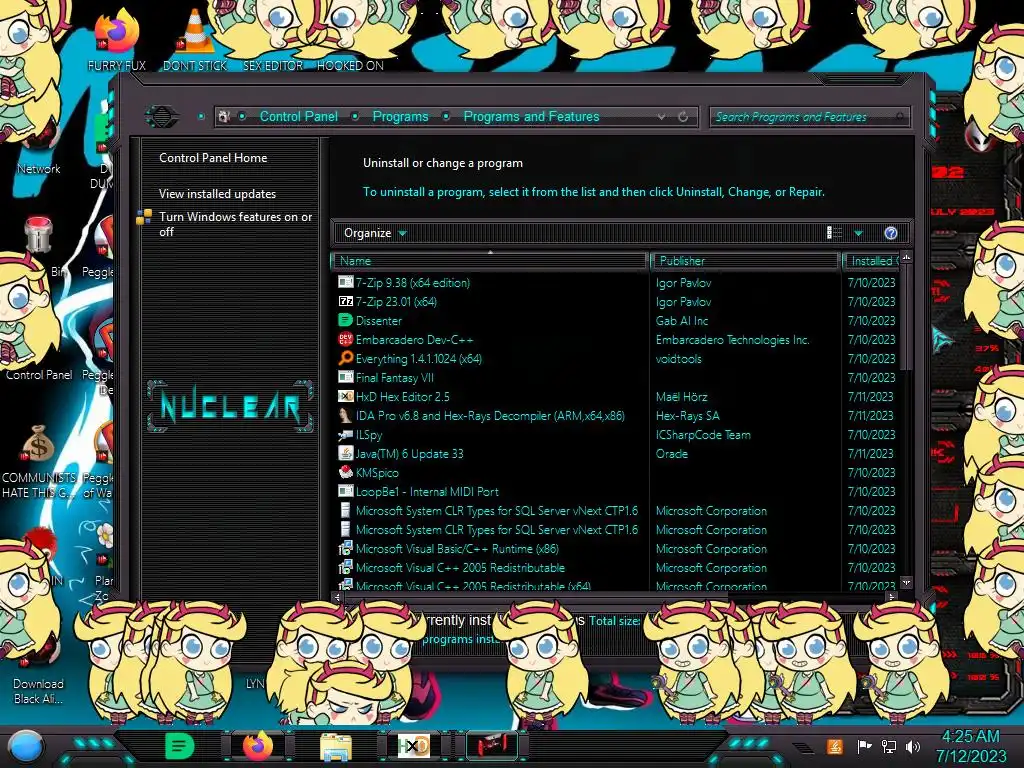Click the horizontal scroll left arrow
This screenshot has height=768, width=1024.
tap(337, 596)
